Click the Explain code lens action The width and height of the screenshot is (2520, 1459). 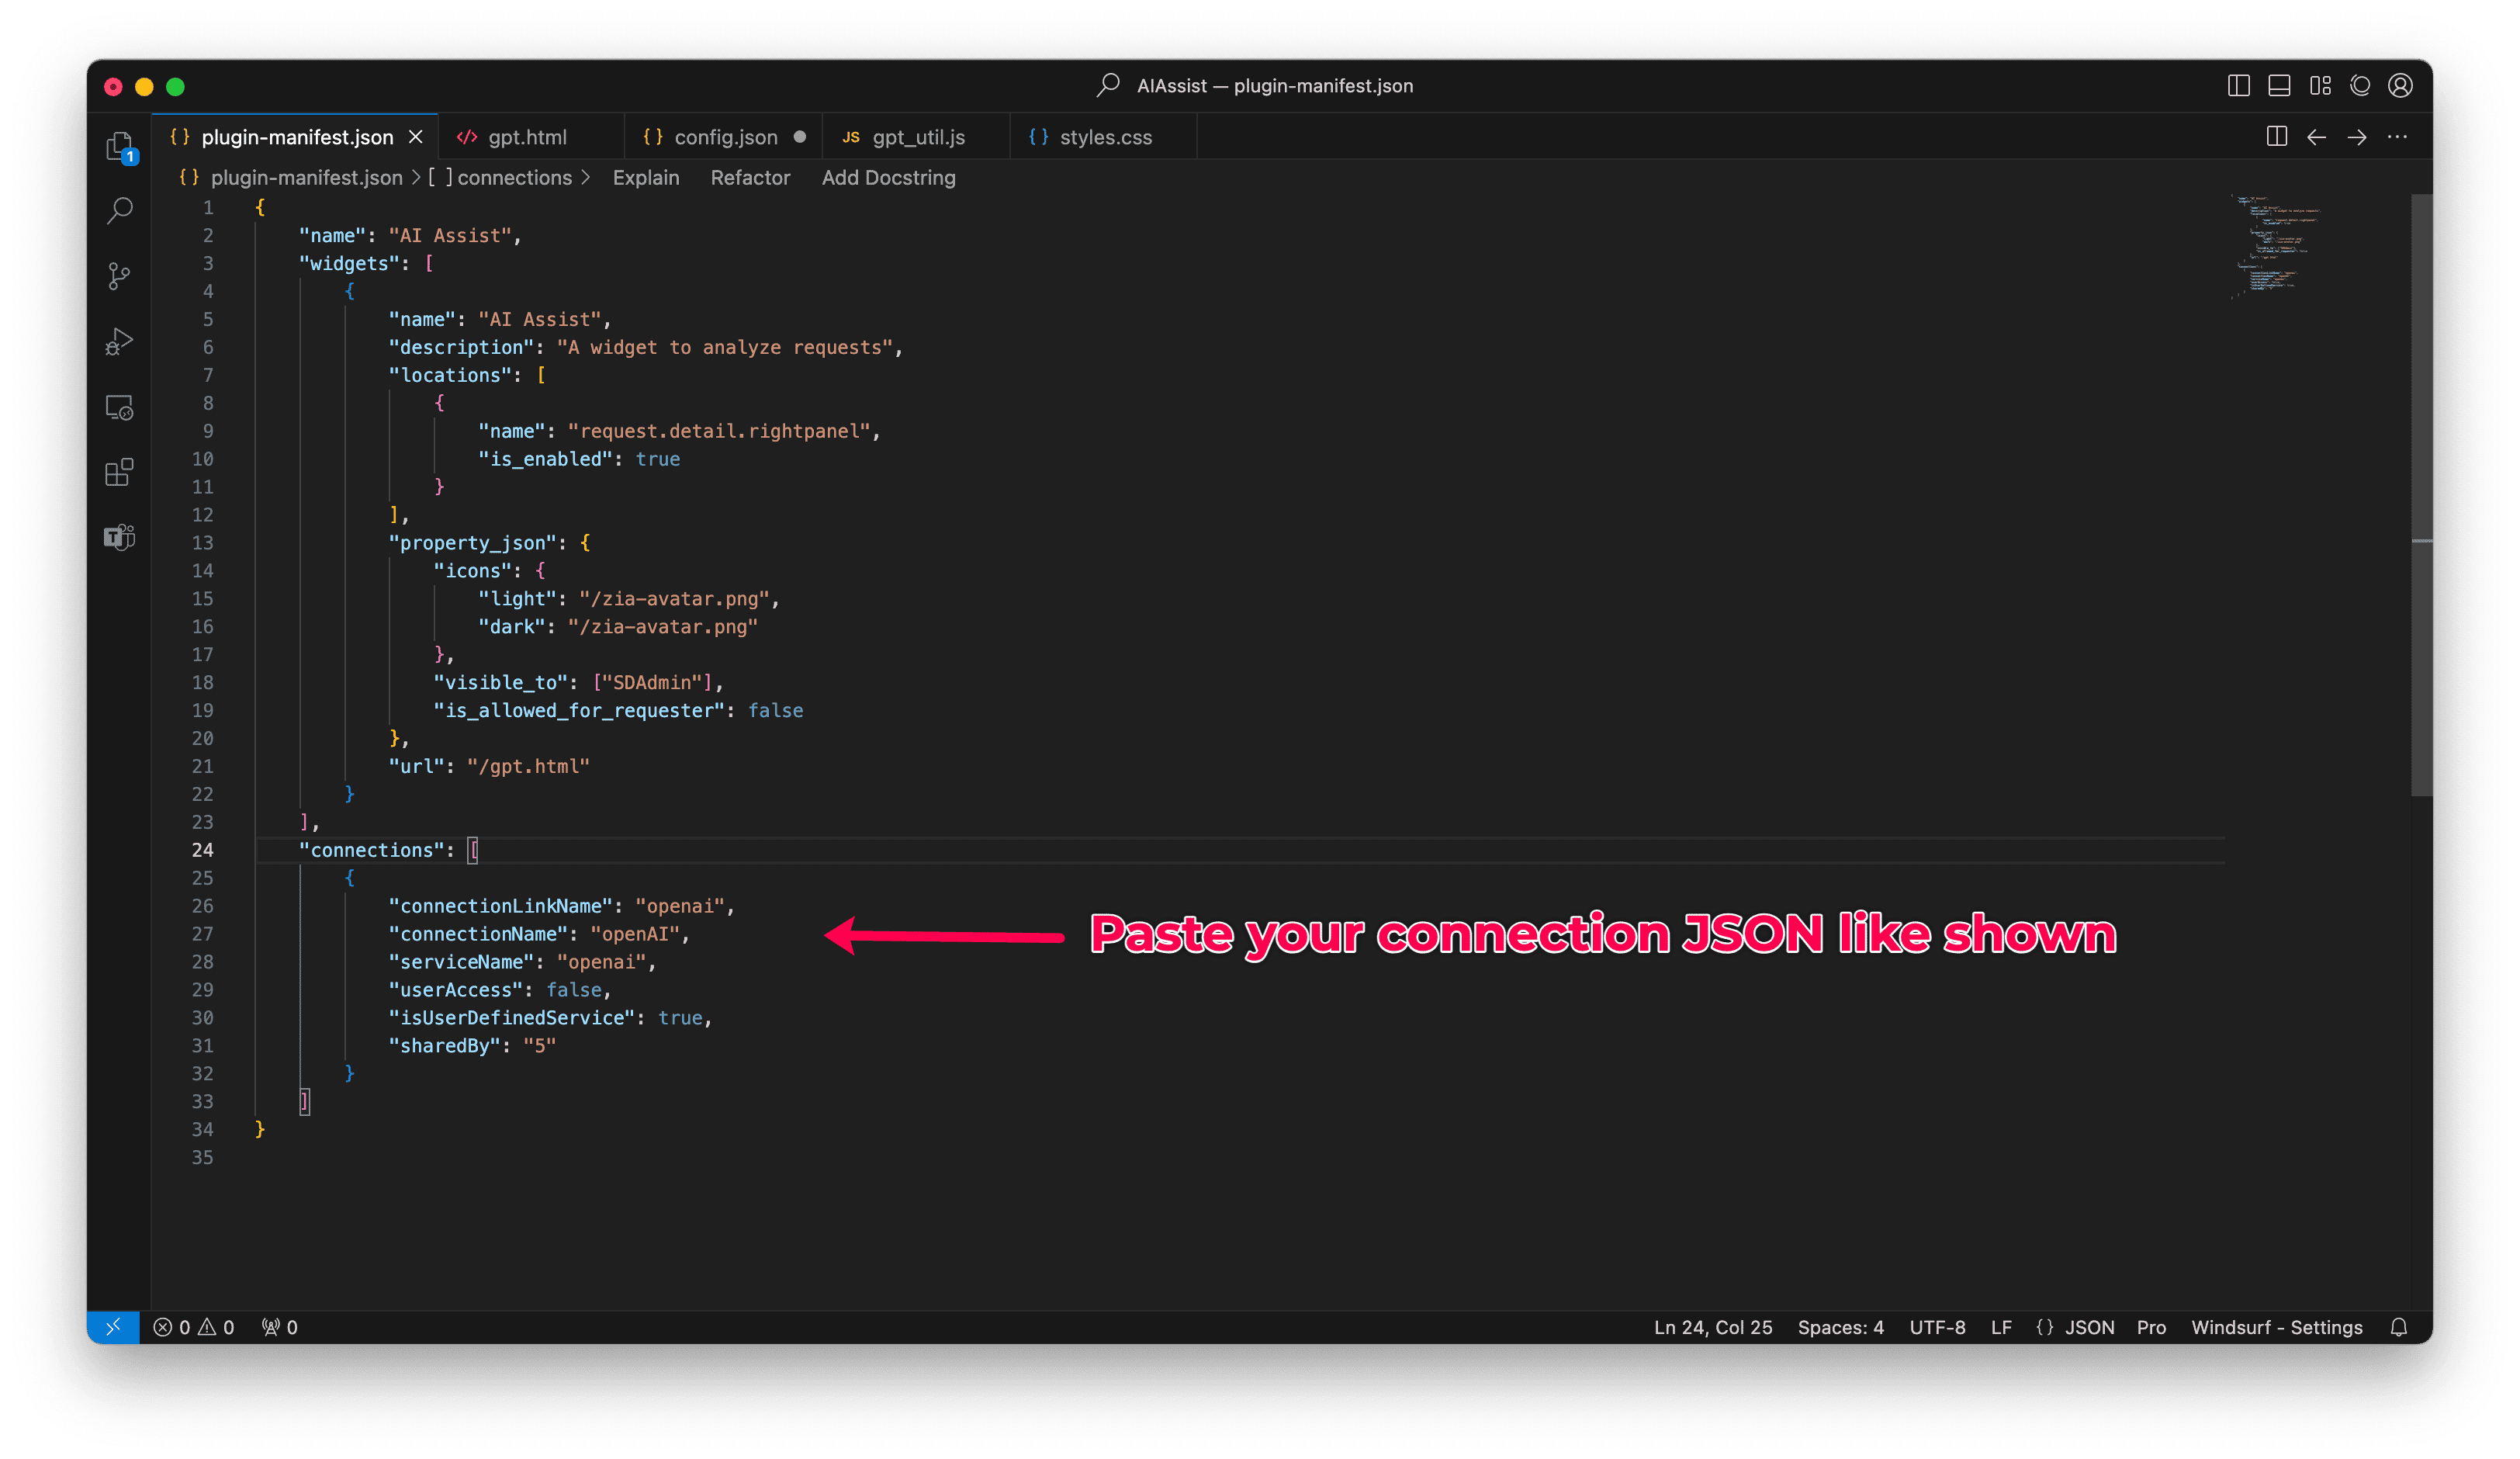pos(645,178)
